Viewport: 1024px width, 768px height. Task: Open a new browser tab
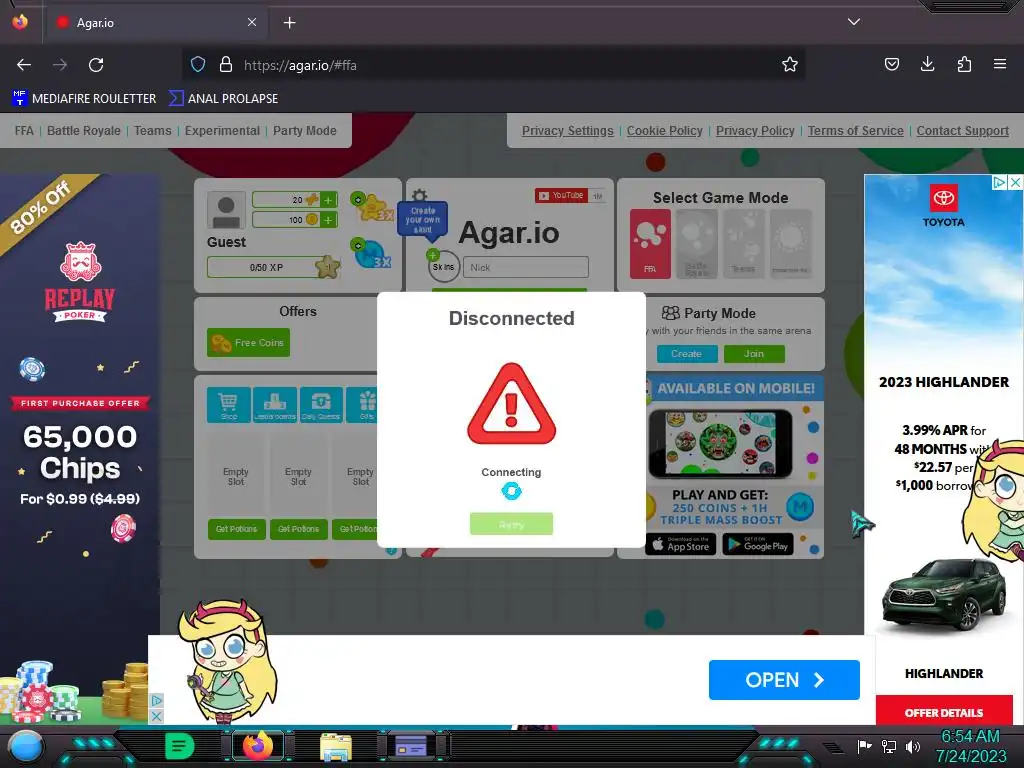289,23
